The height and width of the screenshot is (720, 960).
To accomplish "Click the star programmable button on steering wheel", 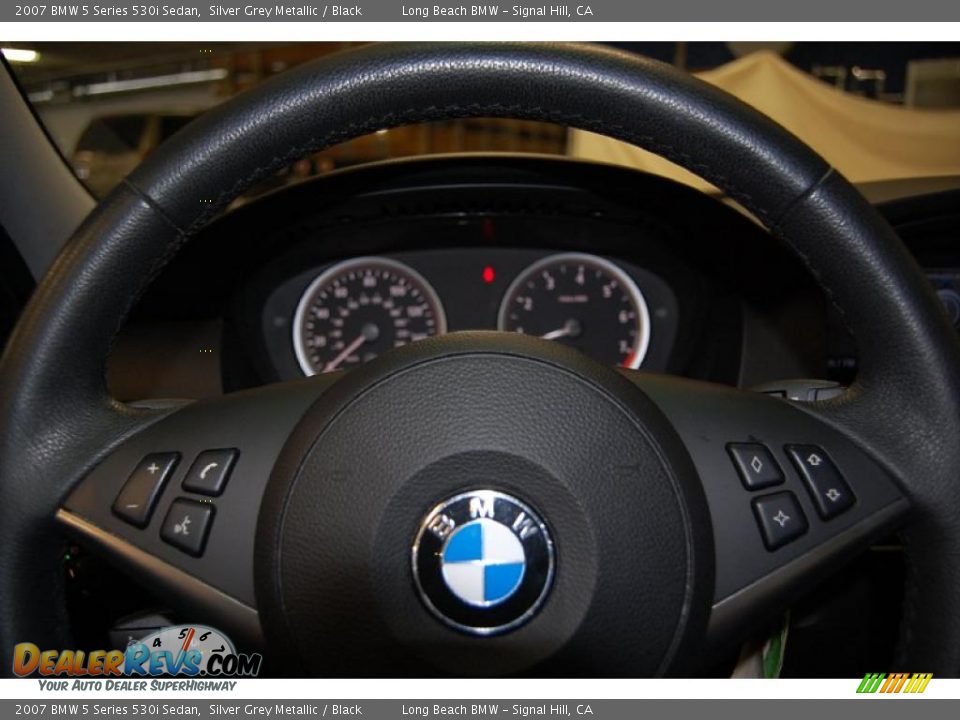I will [x=779, y=520].
